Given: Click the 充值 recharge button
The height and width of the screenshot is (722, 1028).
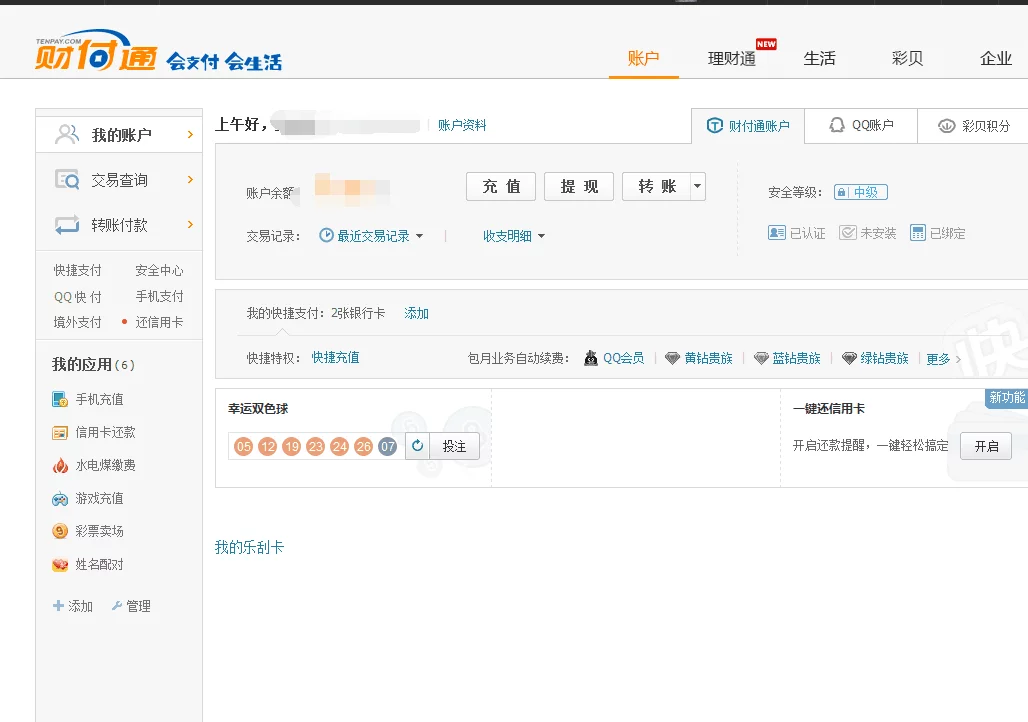Looking at the screenshot, I should point(501,186).
